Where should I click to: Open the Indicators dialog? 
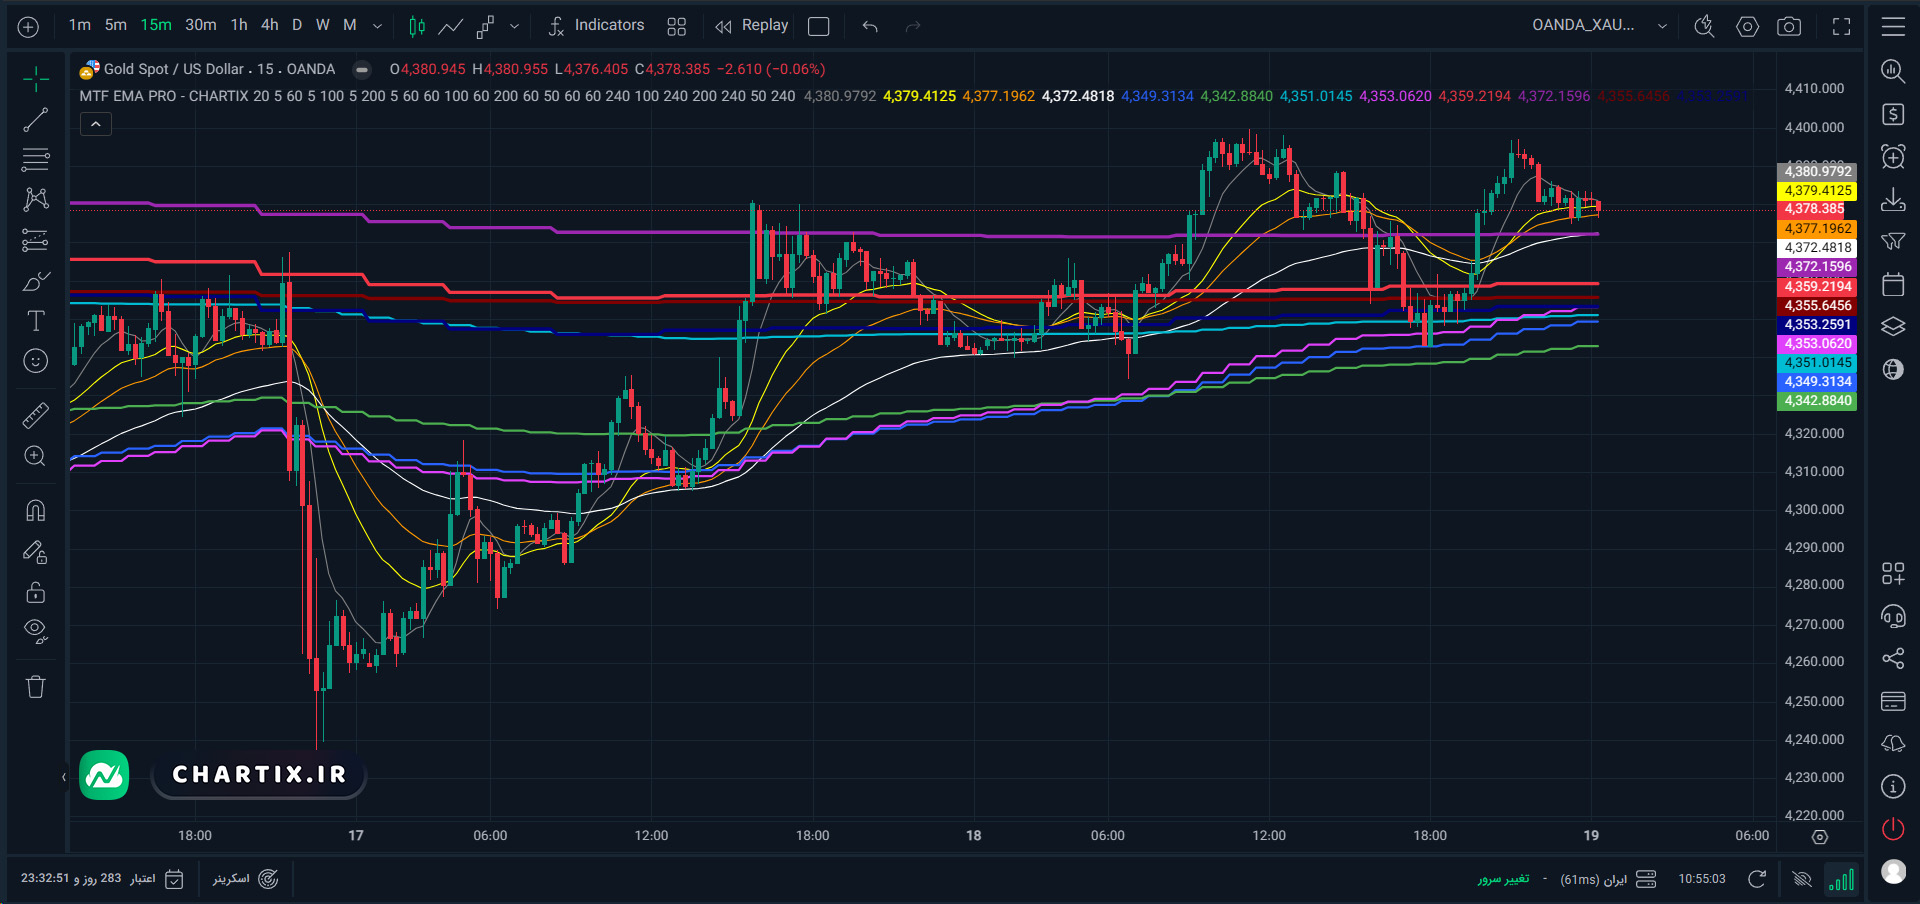click(596, 25)
